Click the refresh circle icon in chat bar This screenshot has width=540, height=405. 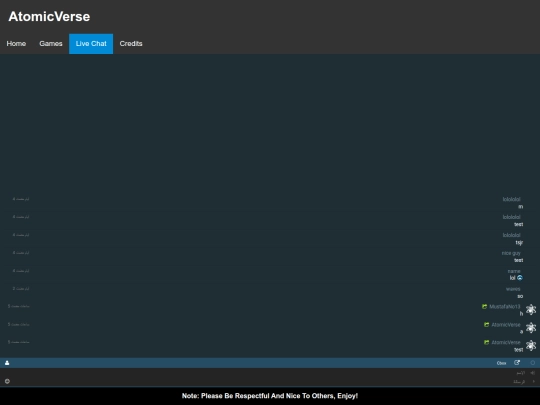pos(533,363)
